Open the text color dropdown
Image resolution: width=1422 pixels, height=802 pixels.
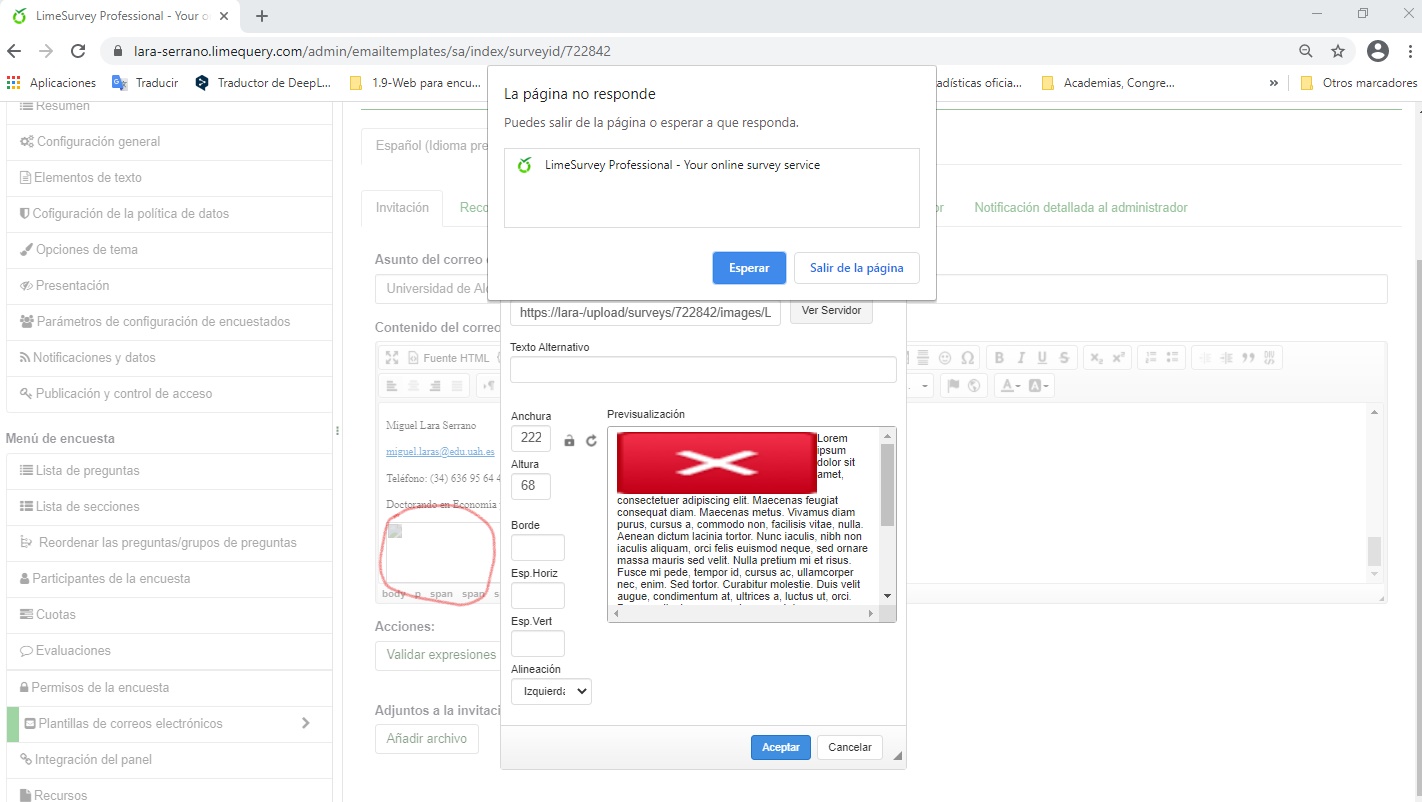1011,386
